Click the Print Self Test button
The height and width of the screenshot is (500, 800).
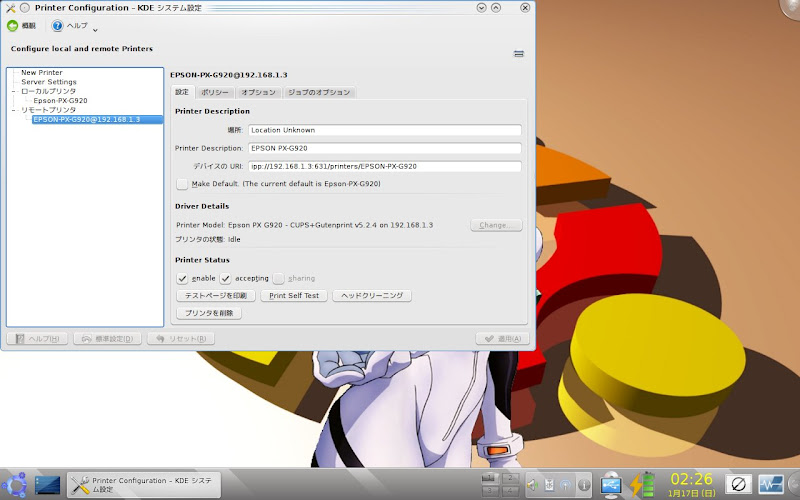coord(294,295)
